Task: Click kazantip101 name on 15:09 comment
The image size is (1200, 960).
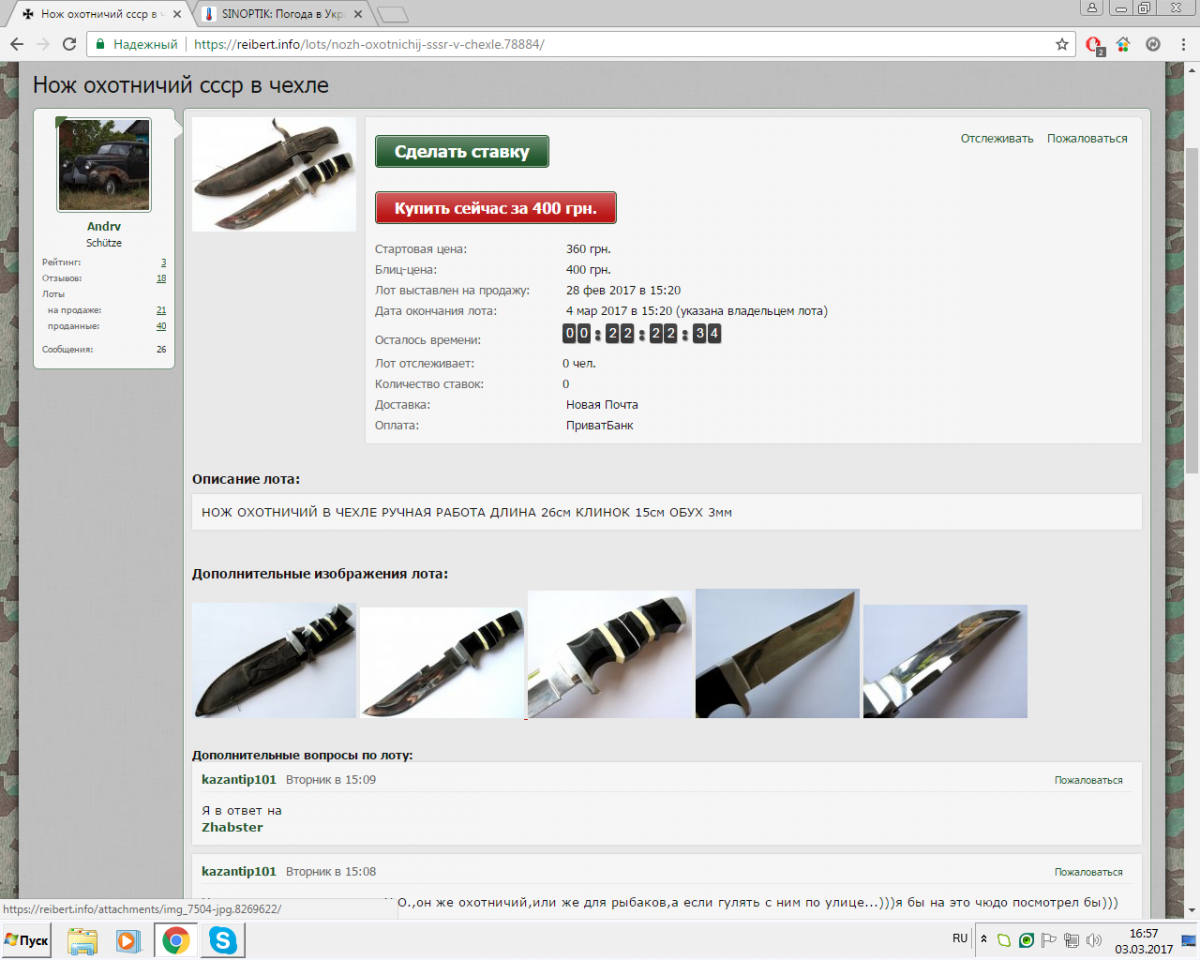Action: (x=239, y=779)
